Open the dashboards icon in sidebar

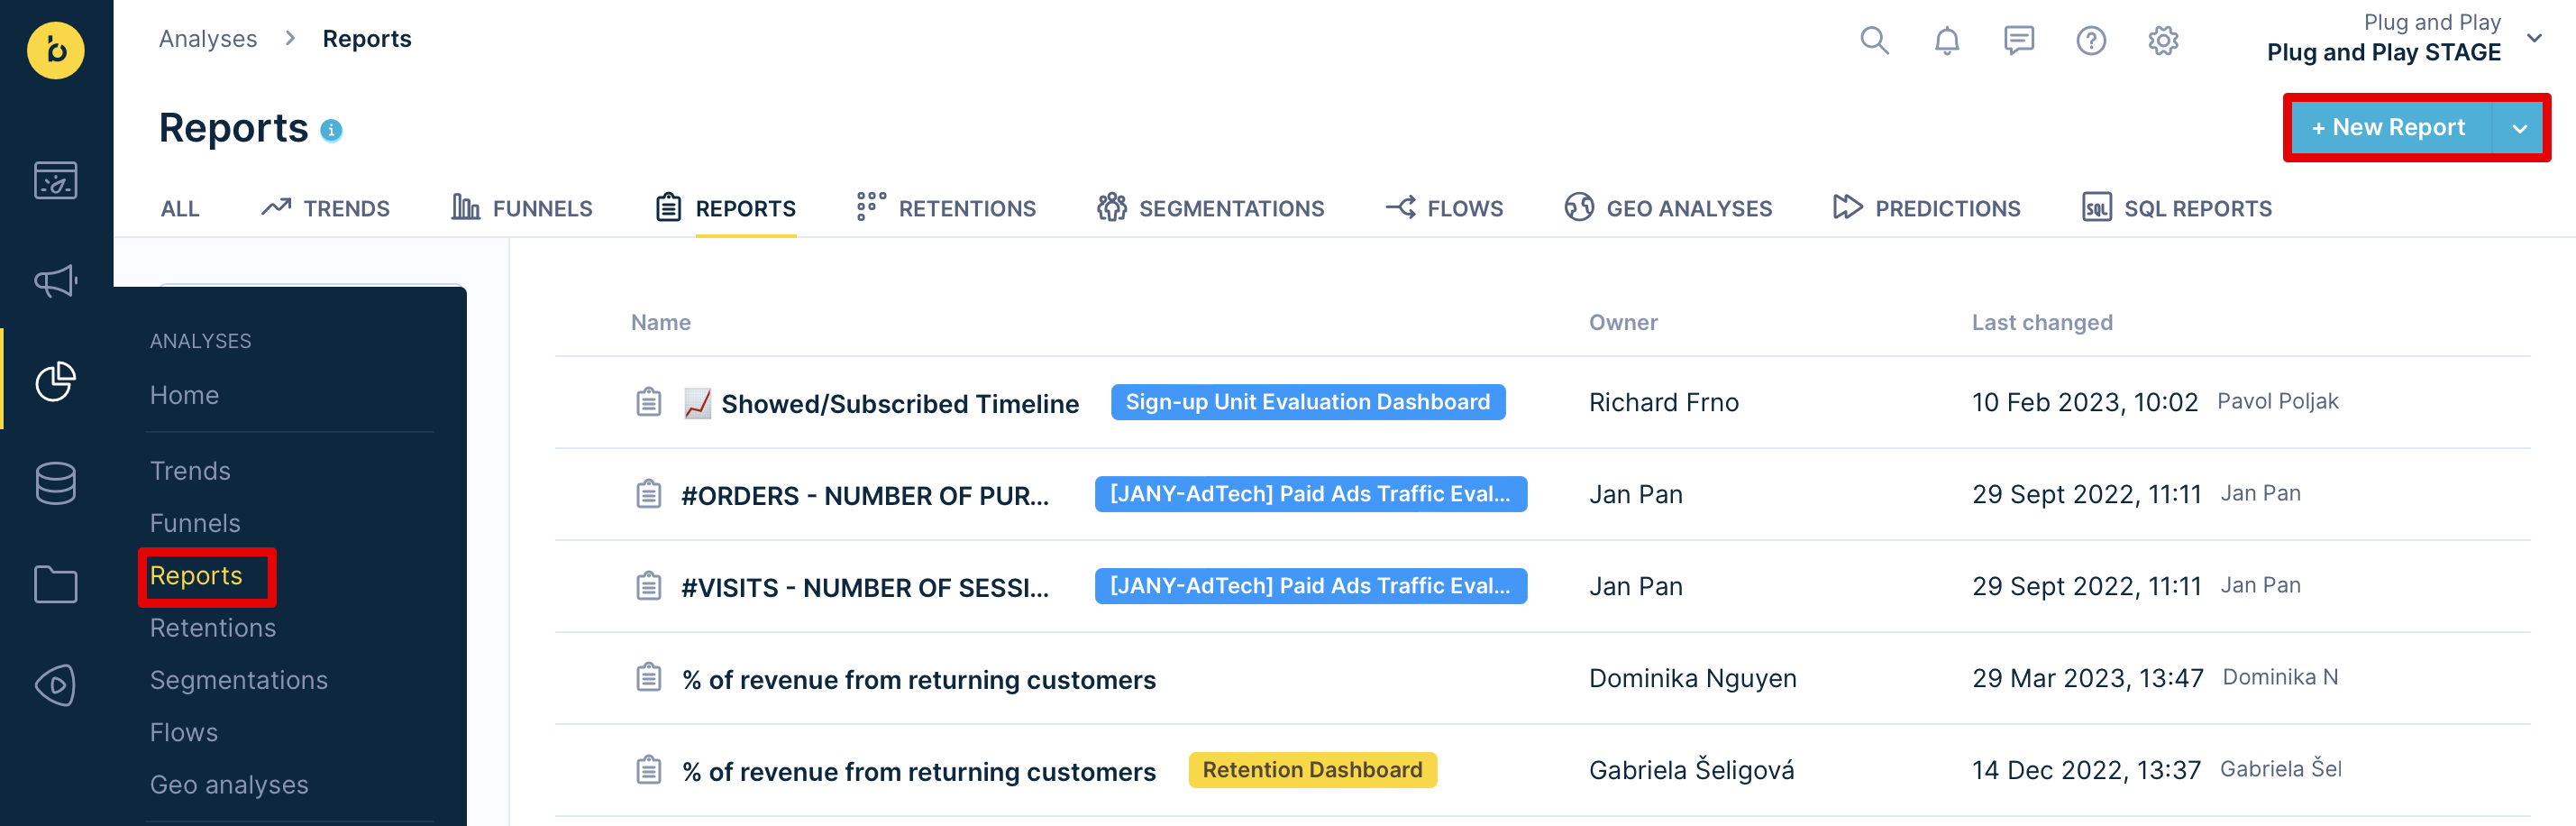tap(56, 181)
